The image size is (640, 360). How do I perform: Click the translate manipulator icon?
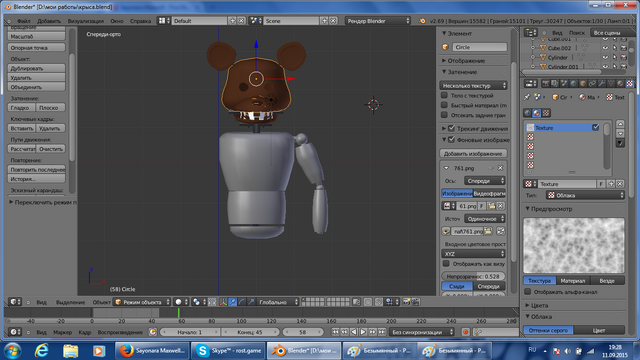[x=232, y=302]
